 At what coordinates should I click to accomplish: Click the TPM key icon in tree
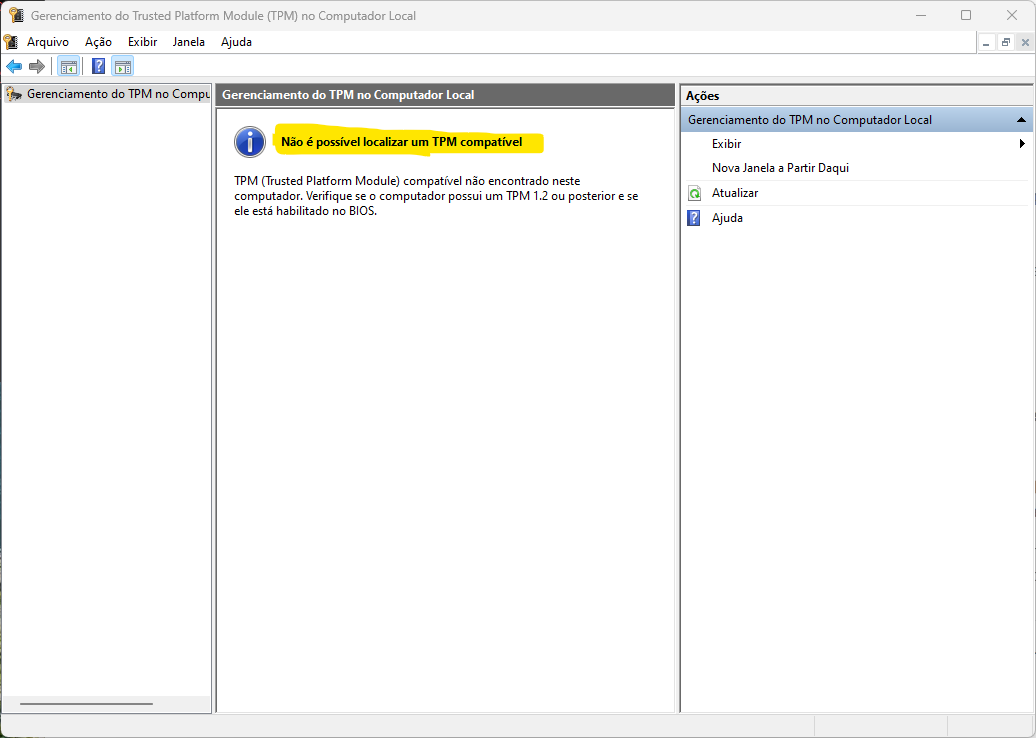coord(14,94)
